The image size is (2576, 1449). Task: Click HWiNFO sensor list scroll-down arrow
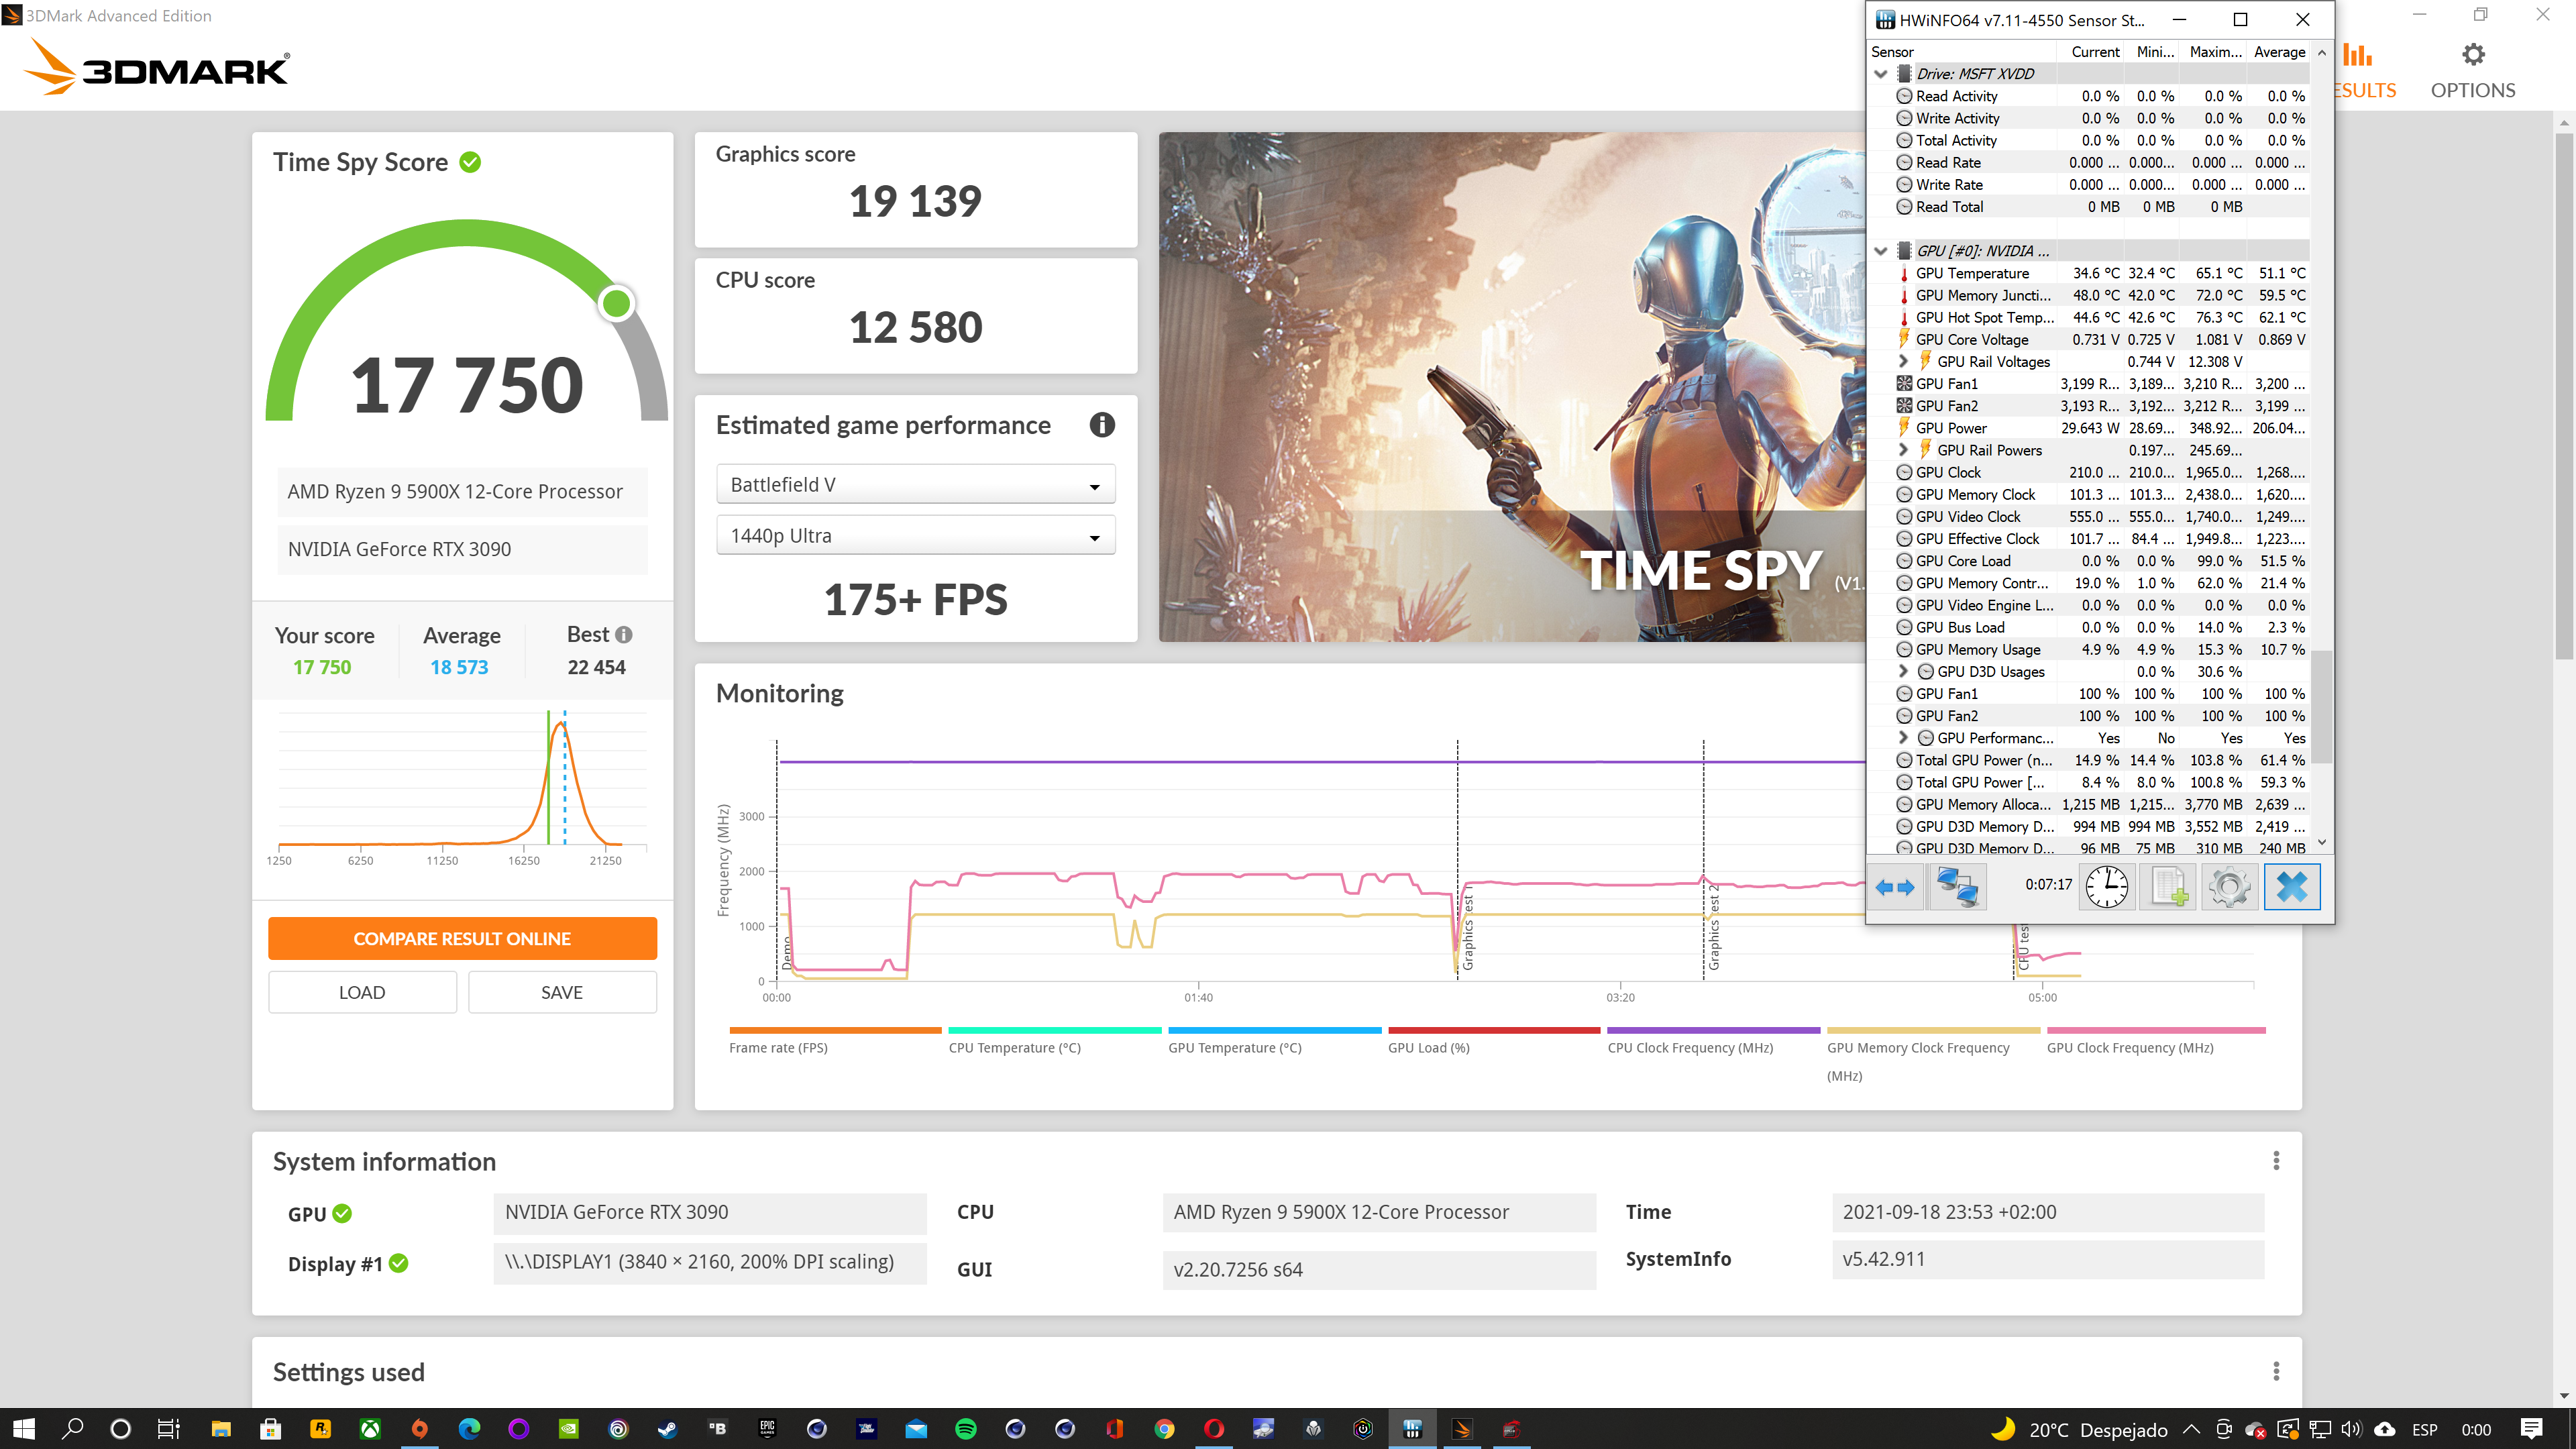(x=2322, y=843)
